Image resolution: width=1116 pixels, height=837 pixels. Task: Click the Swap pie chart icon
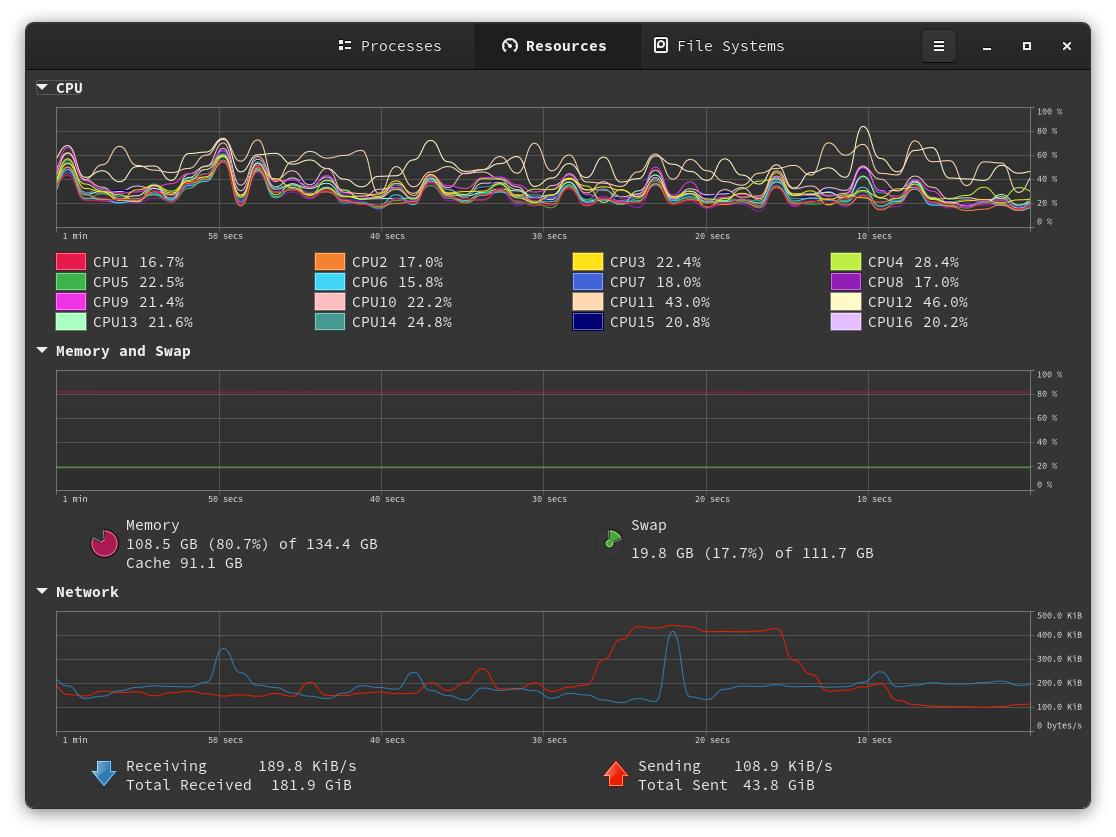[609, 544]
